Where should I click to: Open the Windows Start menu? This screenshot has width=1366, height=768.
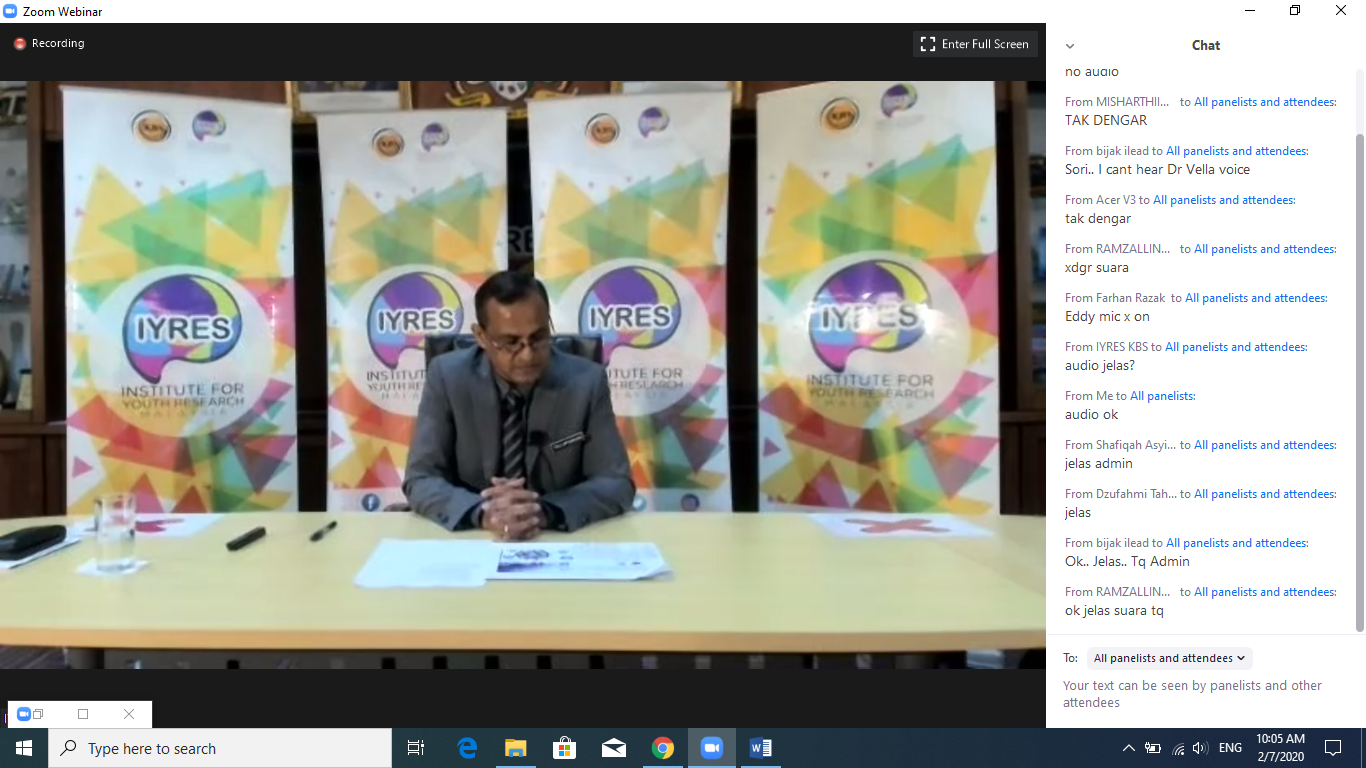pyautogui.click(x=24, y=748)
